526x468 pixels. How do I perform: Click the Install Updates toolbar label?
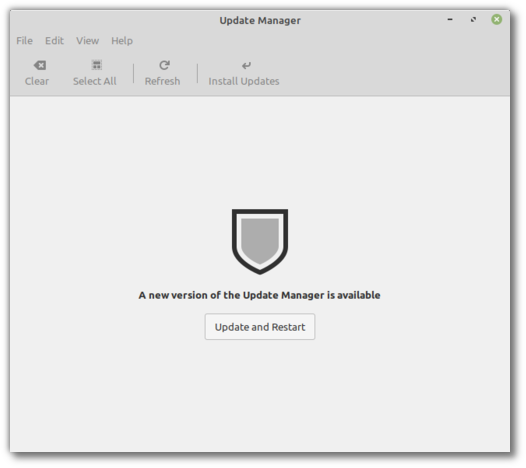point(244,81)
